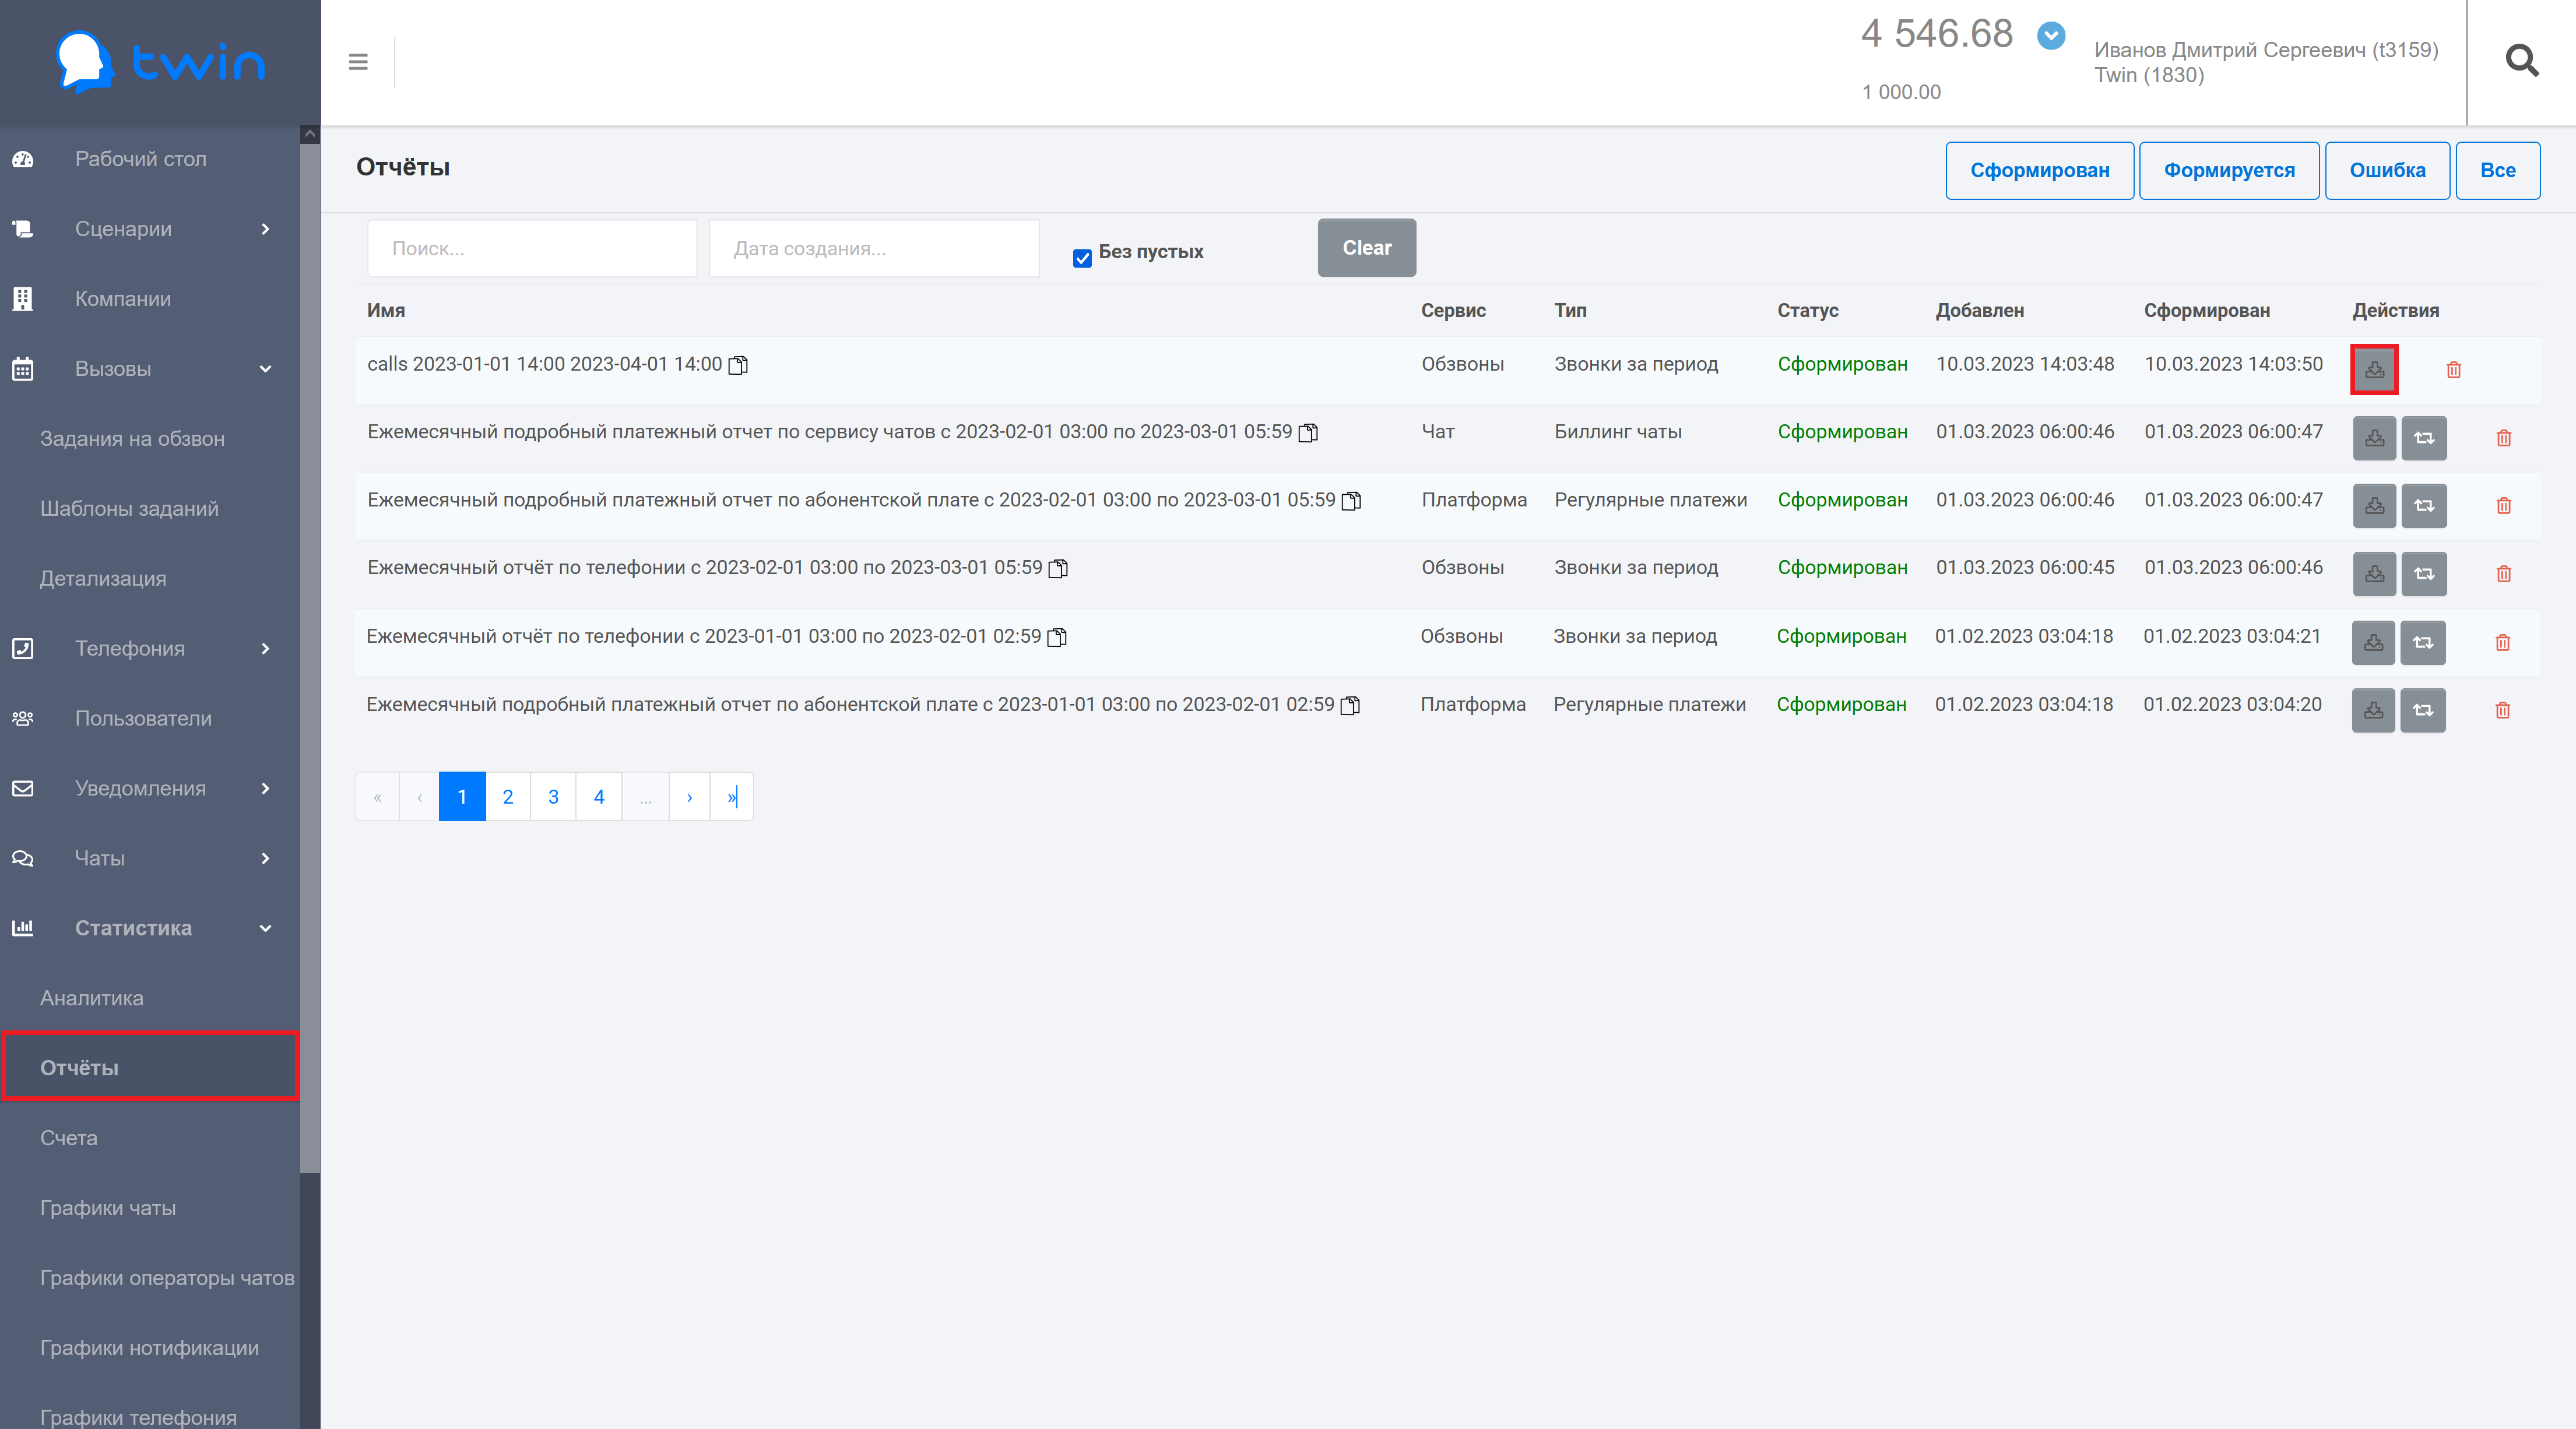Delete the last Регулярные платежи report
This screenshot has height=1429, width=2576.
pos(2502,710)
